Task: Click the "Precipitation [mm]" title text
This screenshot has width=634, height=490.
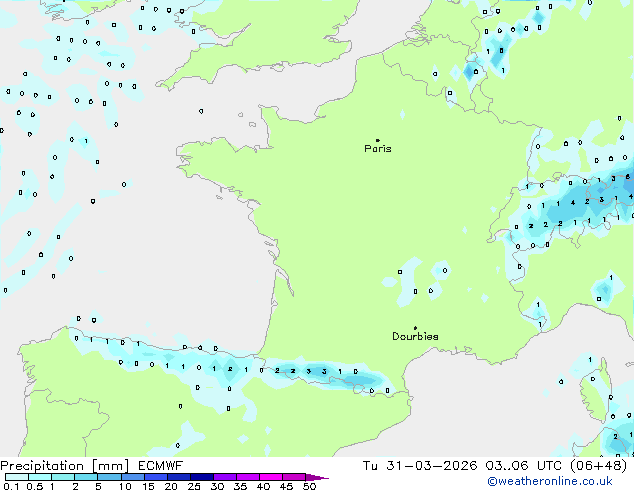Action: pyautogui.click(x=65, y=466)
